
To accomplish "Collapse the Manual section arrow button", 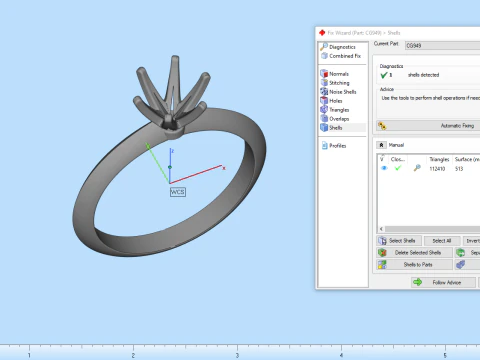I will 381,145.
